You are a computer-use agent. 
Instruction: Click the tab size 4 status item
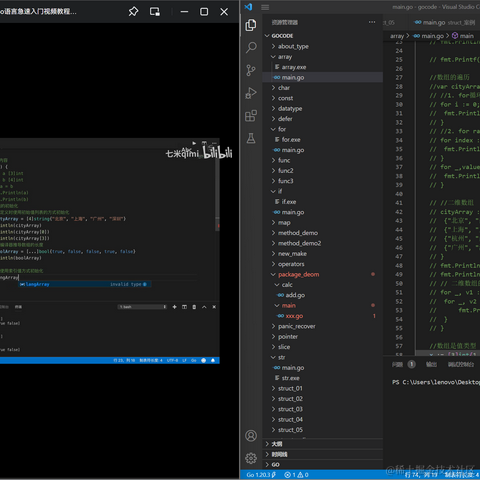[x=462, y=475]
